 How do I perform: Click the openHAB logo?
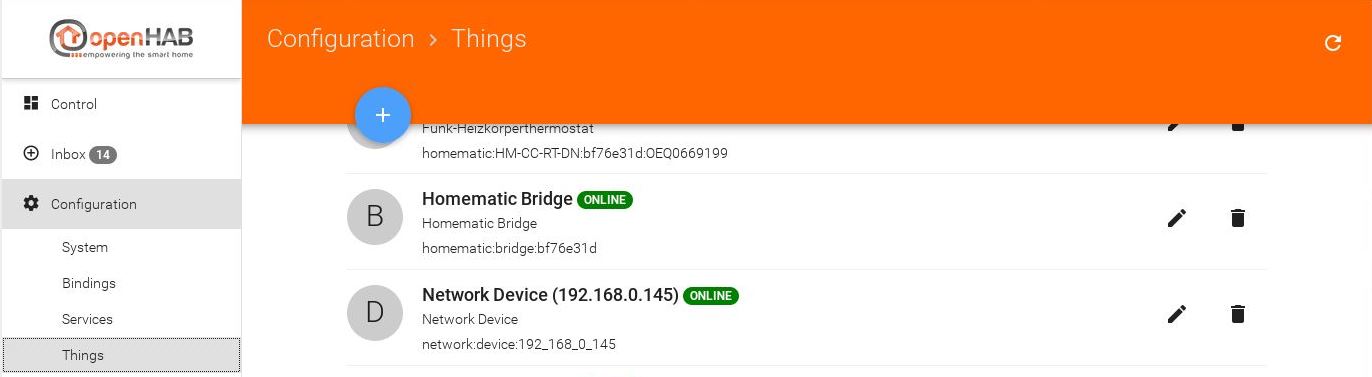point(121,39)
